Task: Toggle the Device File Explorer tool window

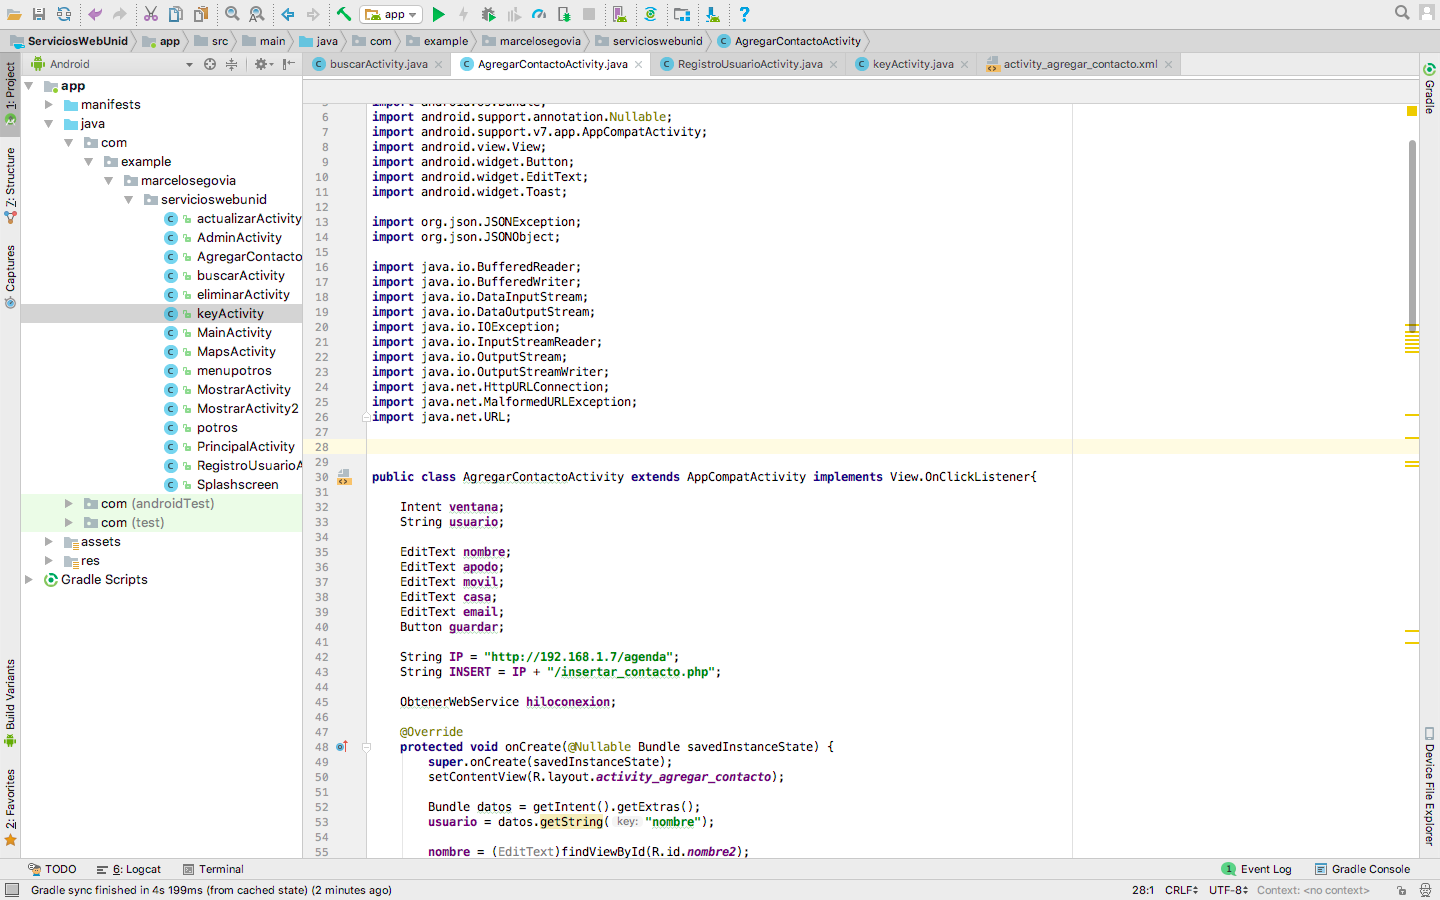Action: (x=1430, y=786)
